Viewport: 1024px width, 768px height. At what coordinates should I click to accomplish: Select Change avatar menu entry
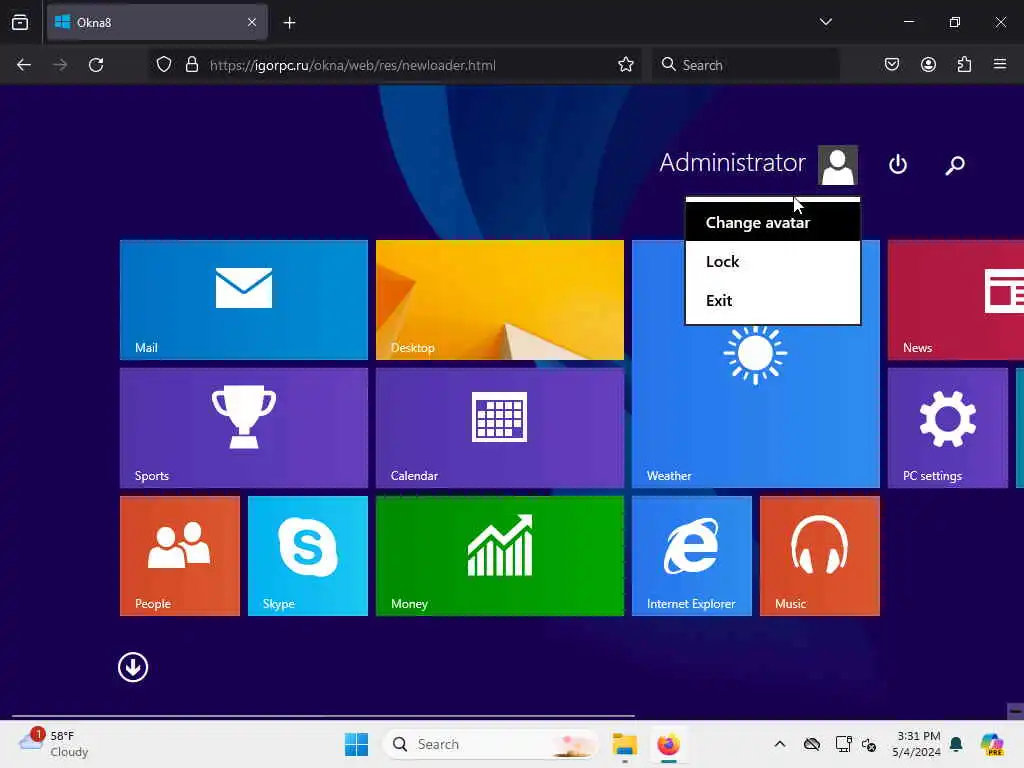773,222
